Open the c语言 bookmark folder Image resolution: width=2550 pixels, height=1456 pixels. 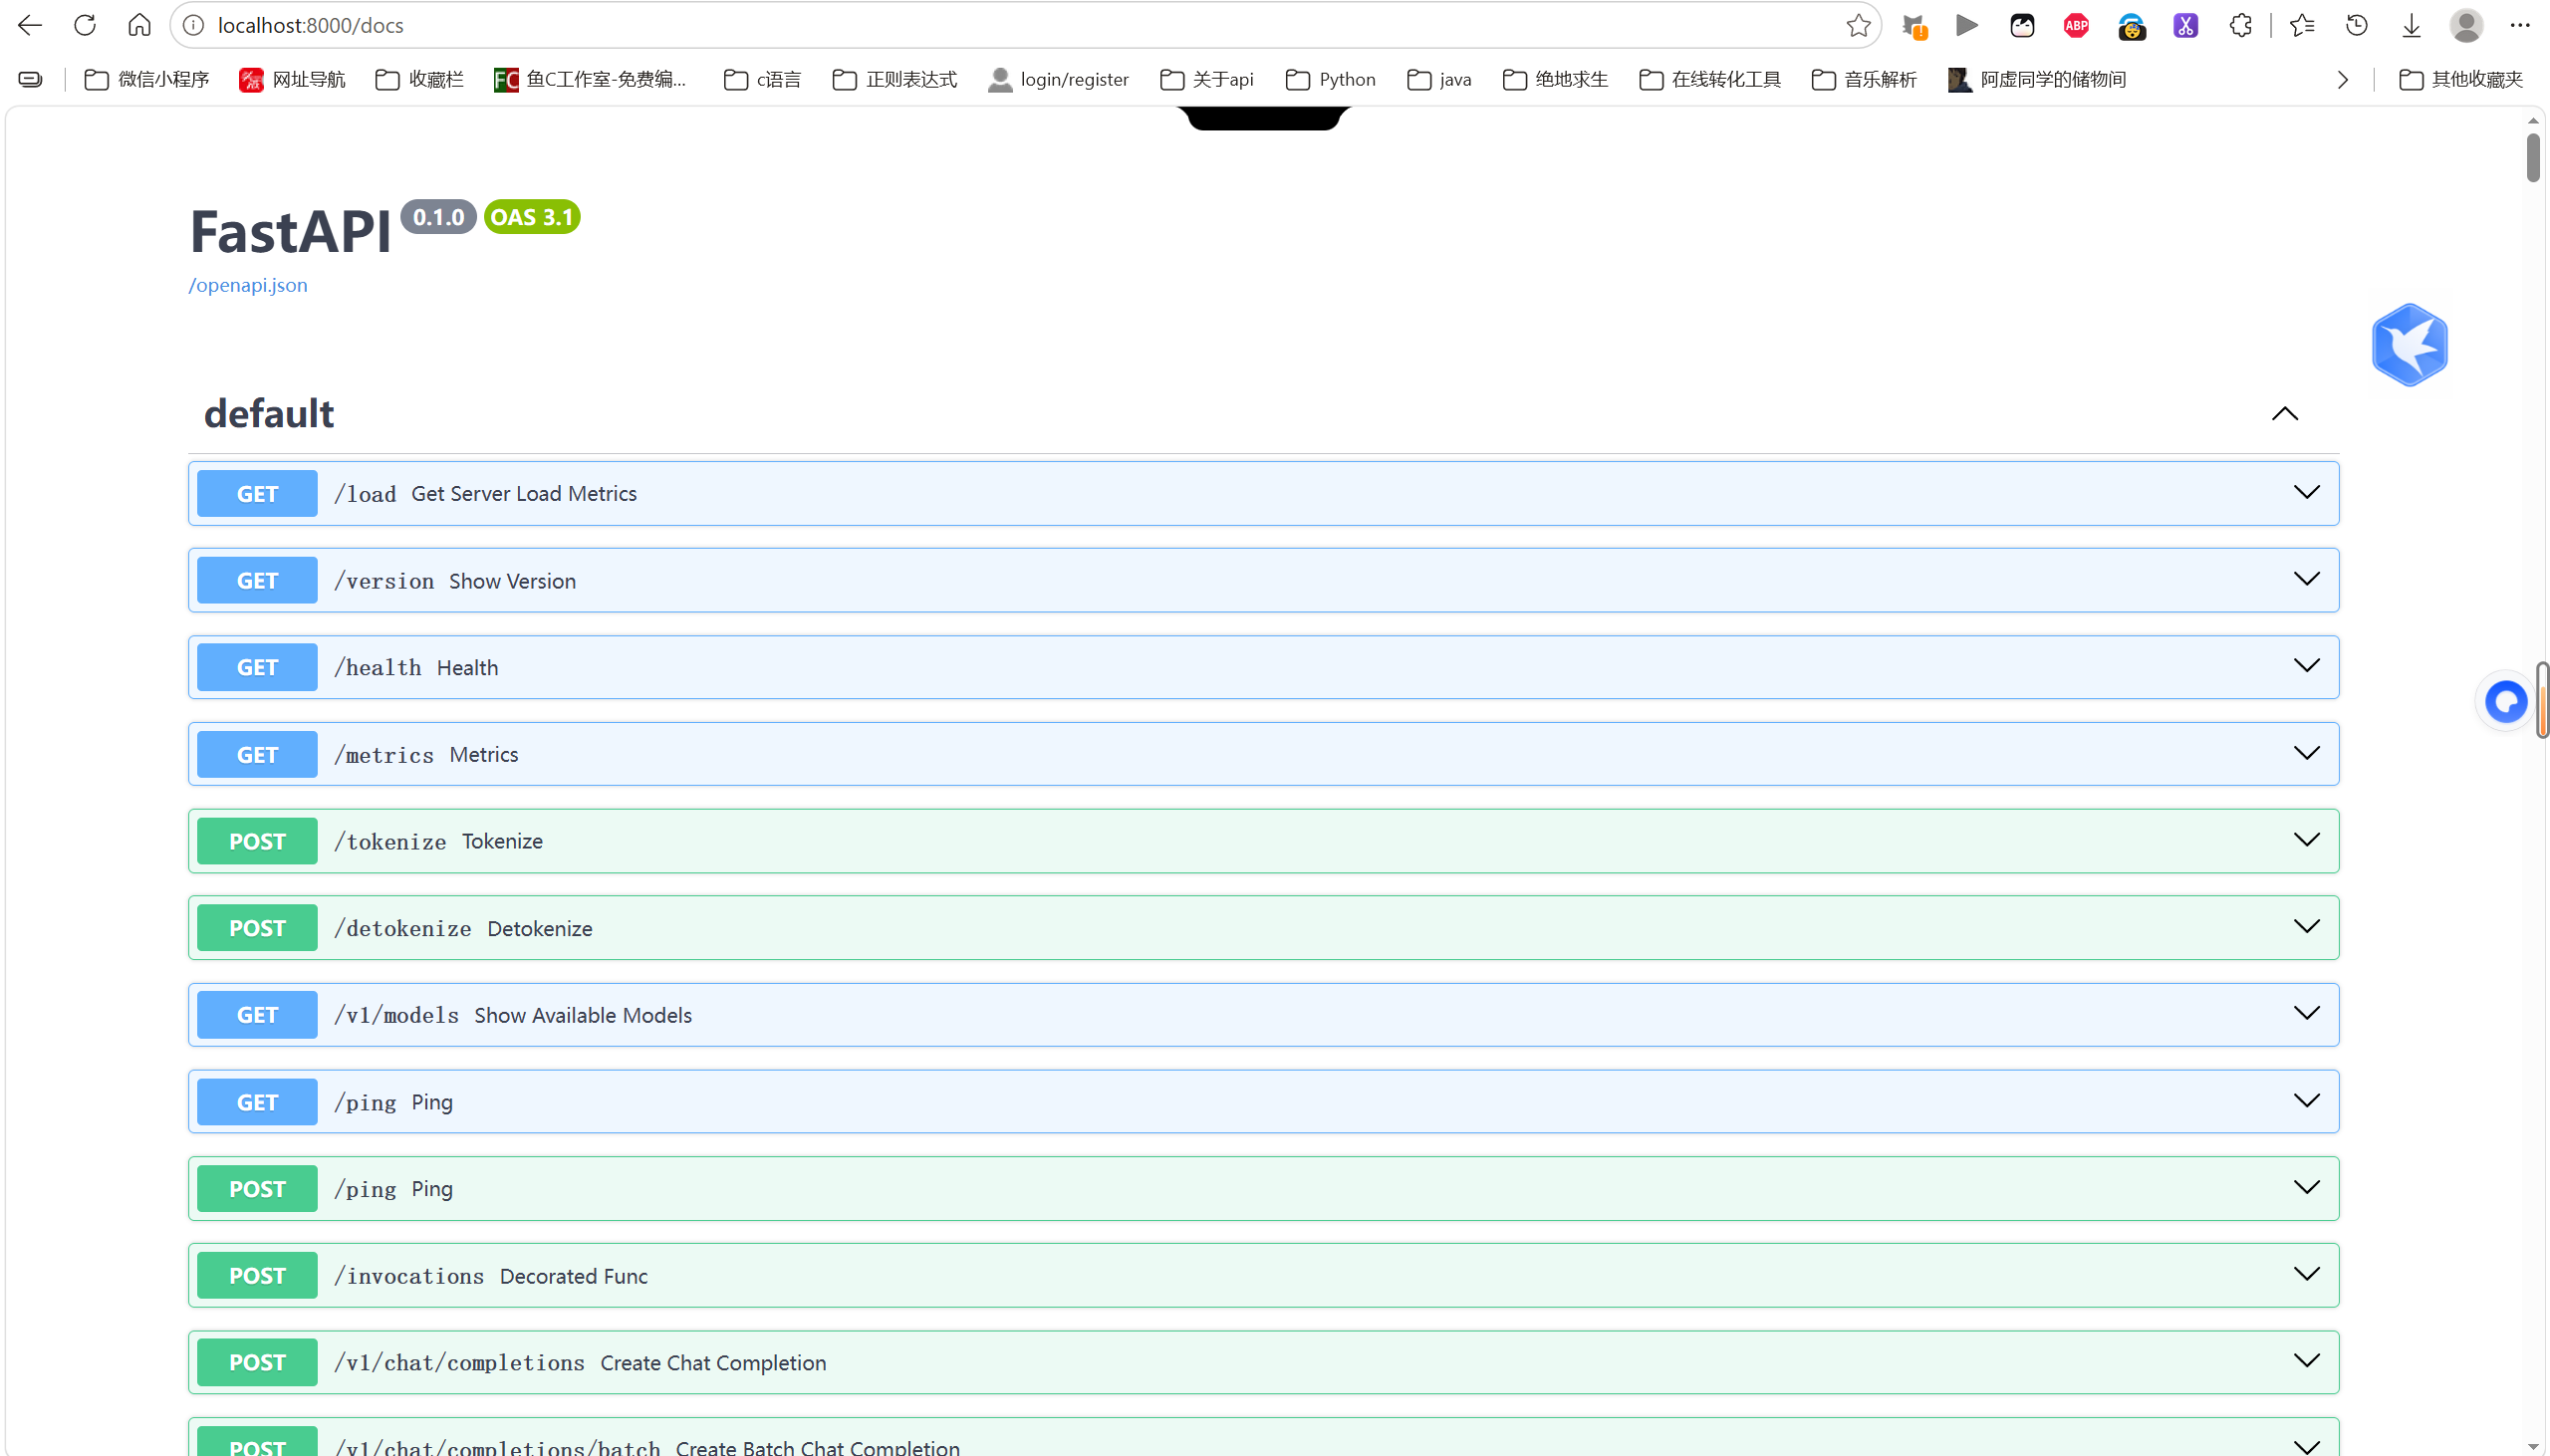point(762,79)
